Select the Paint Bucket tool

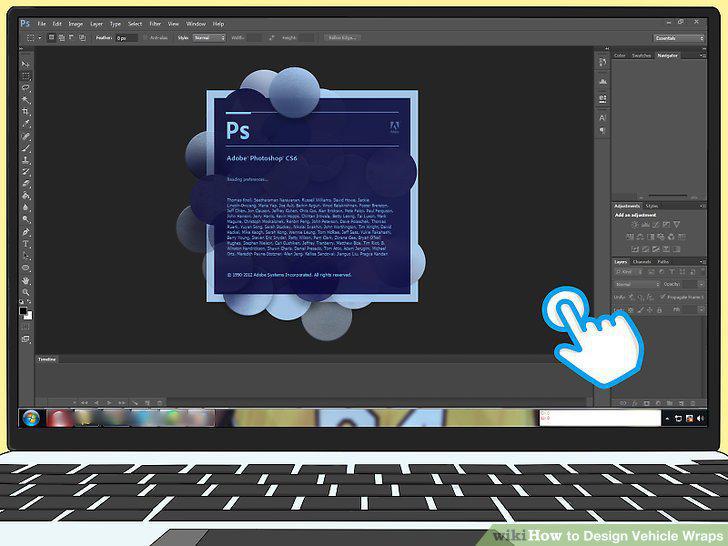click(x=26, y=196)
